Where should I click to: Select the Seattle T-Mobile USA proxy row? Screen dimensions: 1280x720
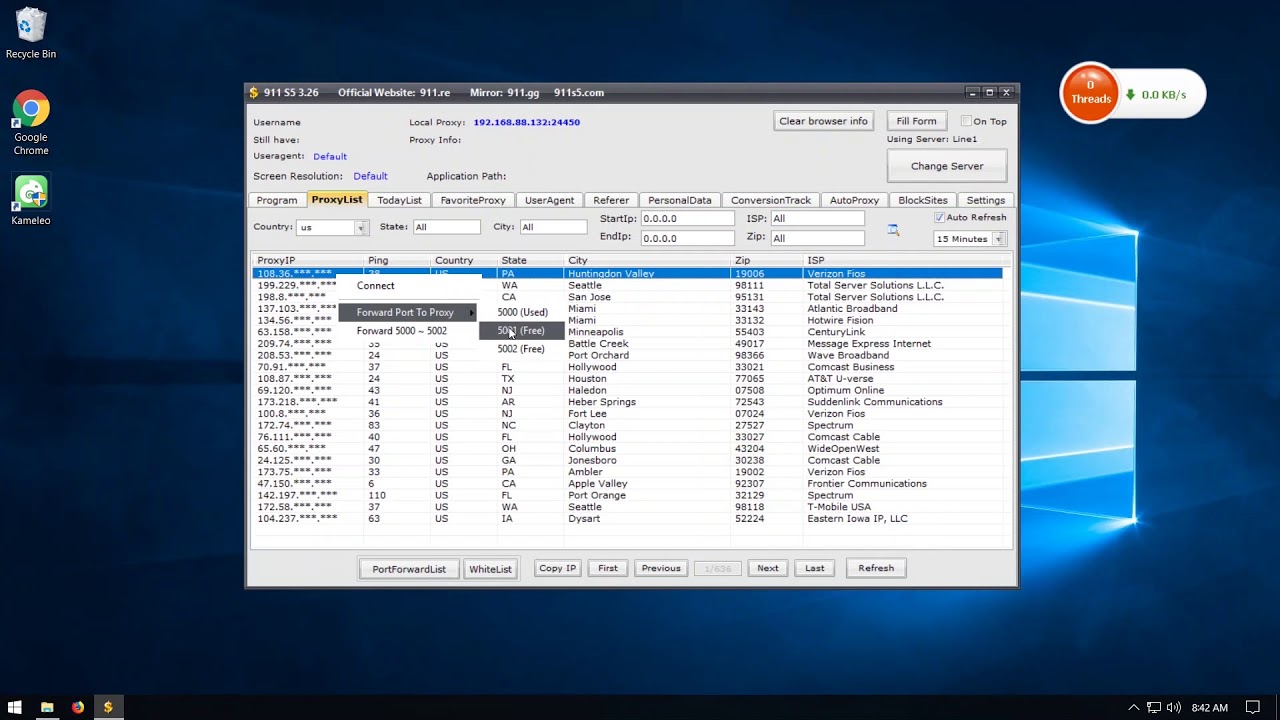pos(627,507)
